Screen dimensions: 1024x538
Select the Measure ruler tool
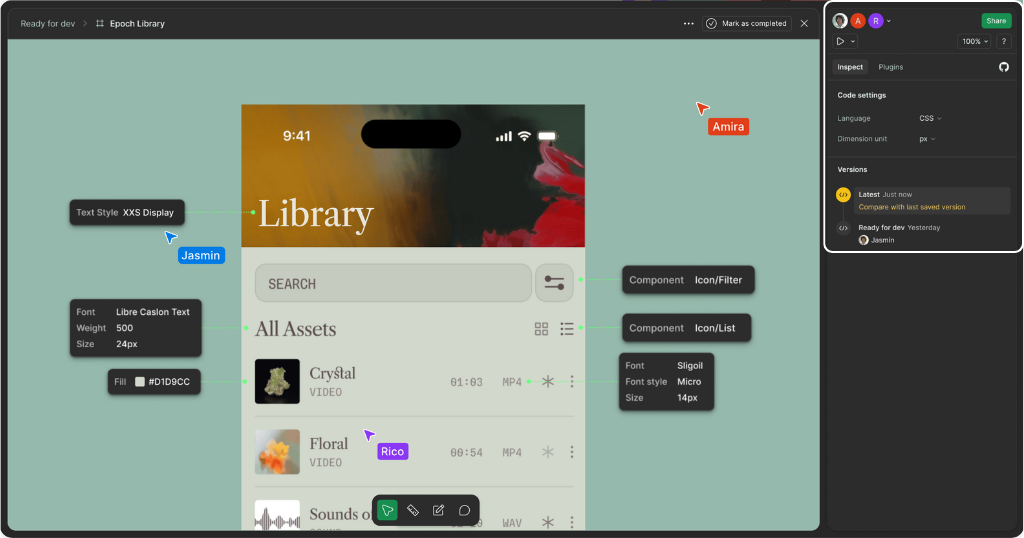(413, 511)
